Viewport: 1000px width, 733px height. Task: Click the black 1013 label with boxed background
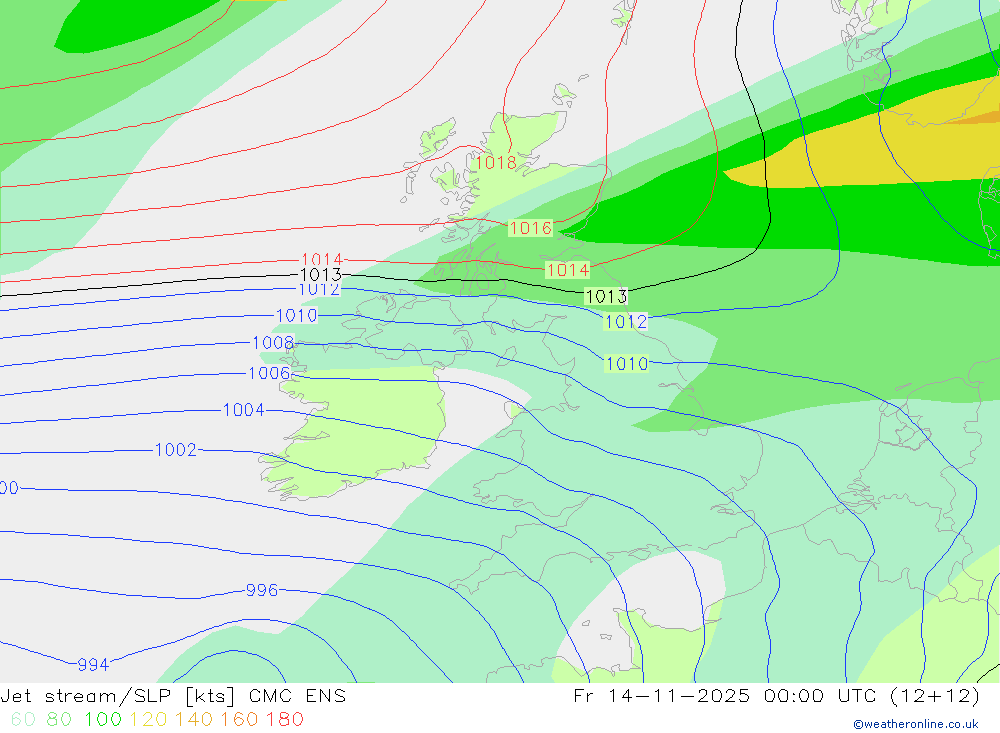(607, 296)
